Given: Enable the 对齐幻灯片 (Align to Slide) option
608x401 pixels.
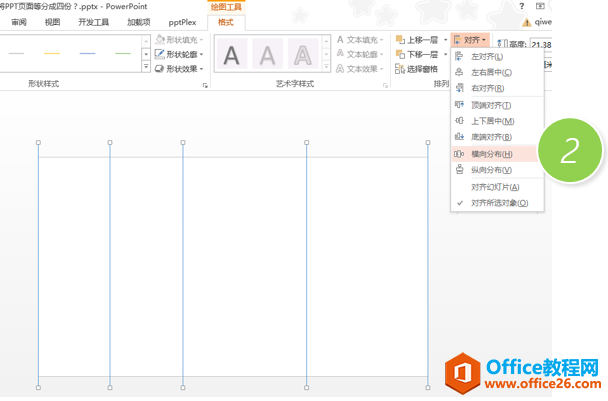Looking at the screenshot, I should point(494,187).
